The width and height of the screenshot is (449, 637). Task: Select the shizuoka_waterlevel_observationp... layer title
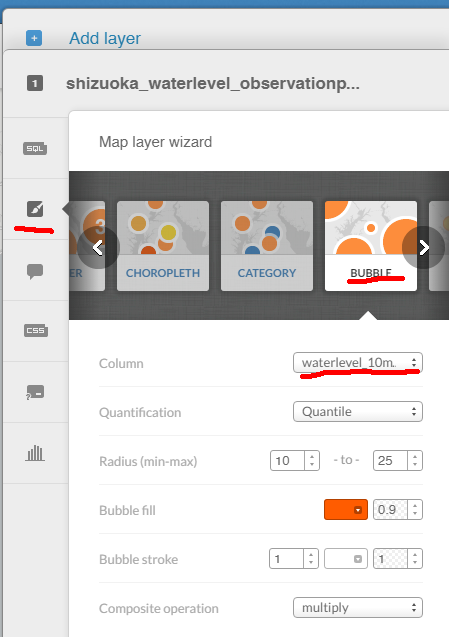point(213,84)
